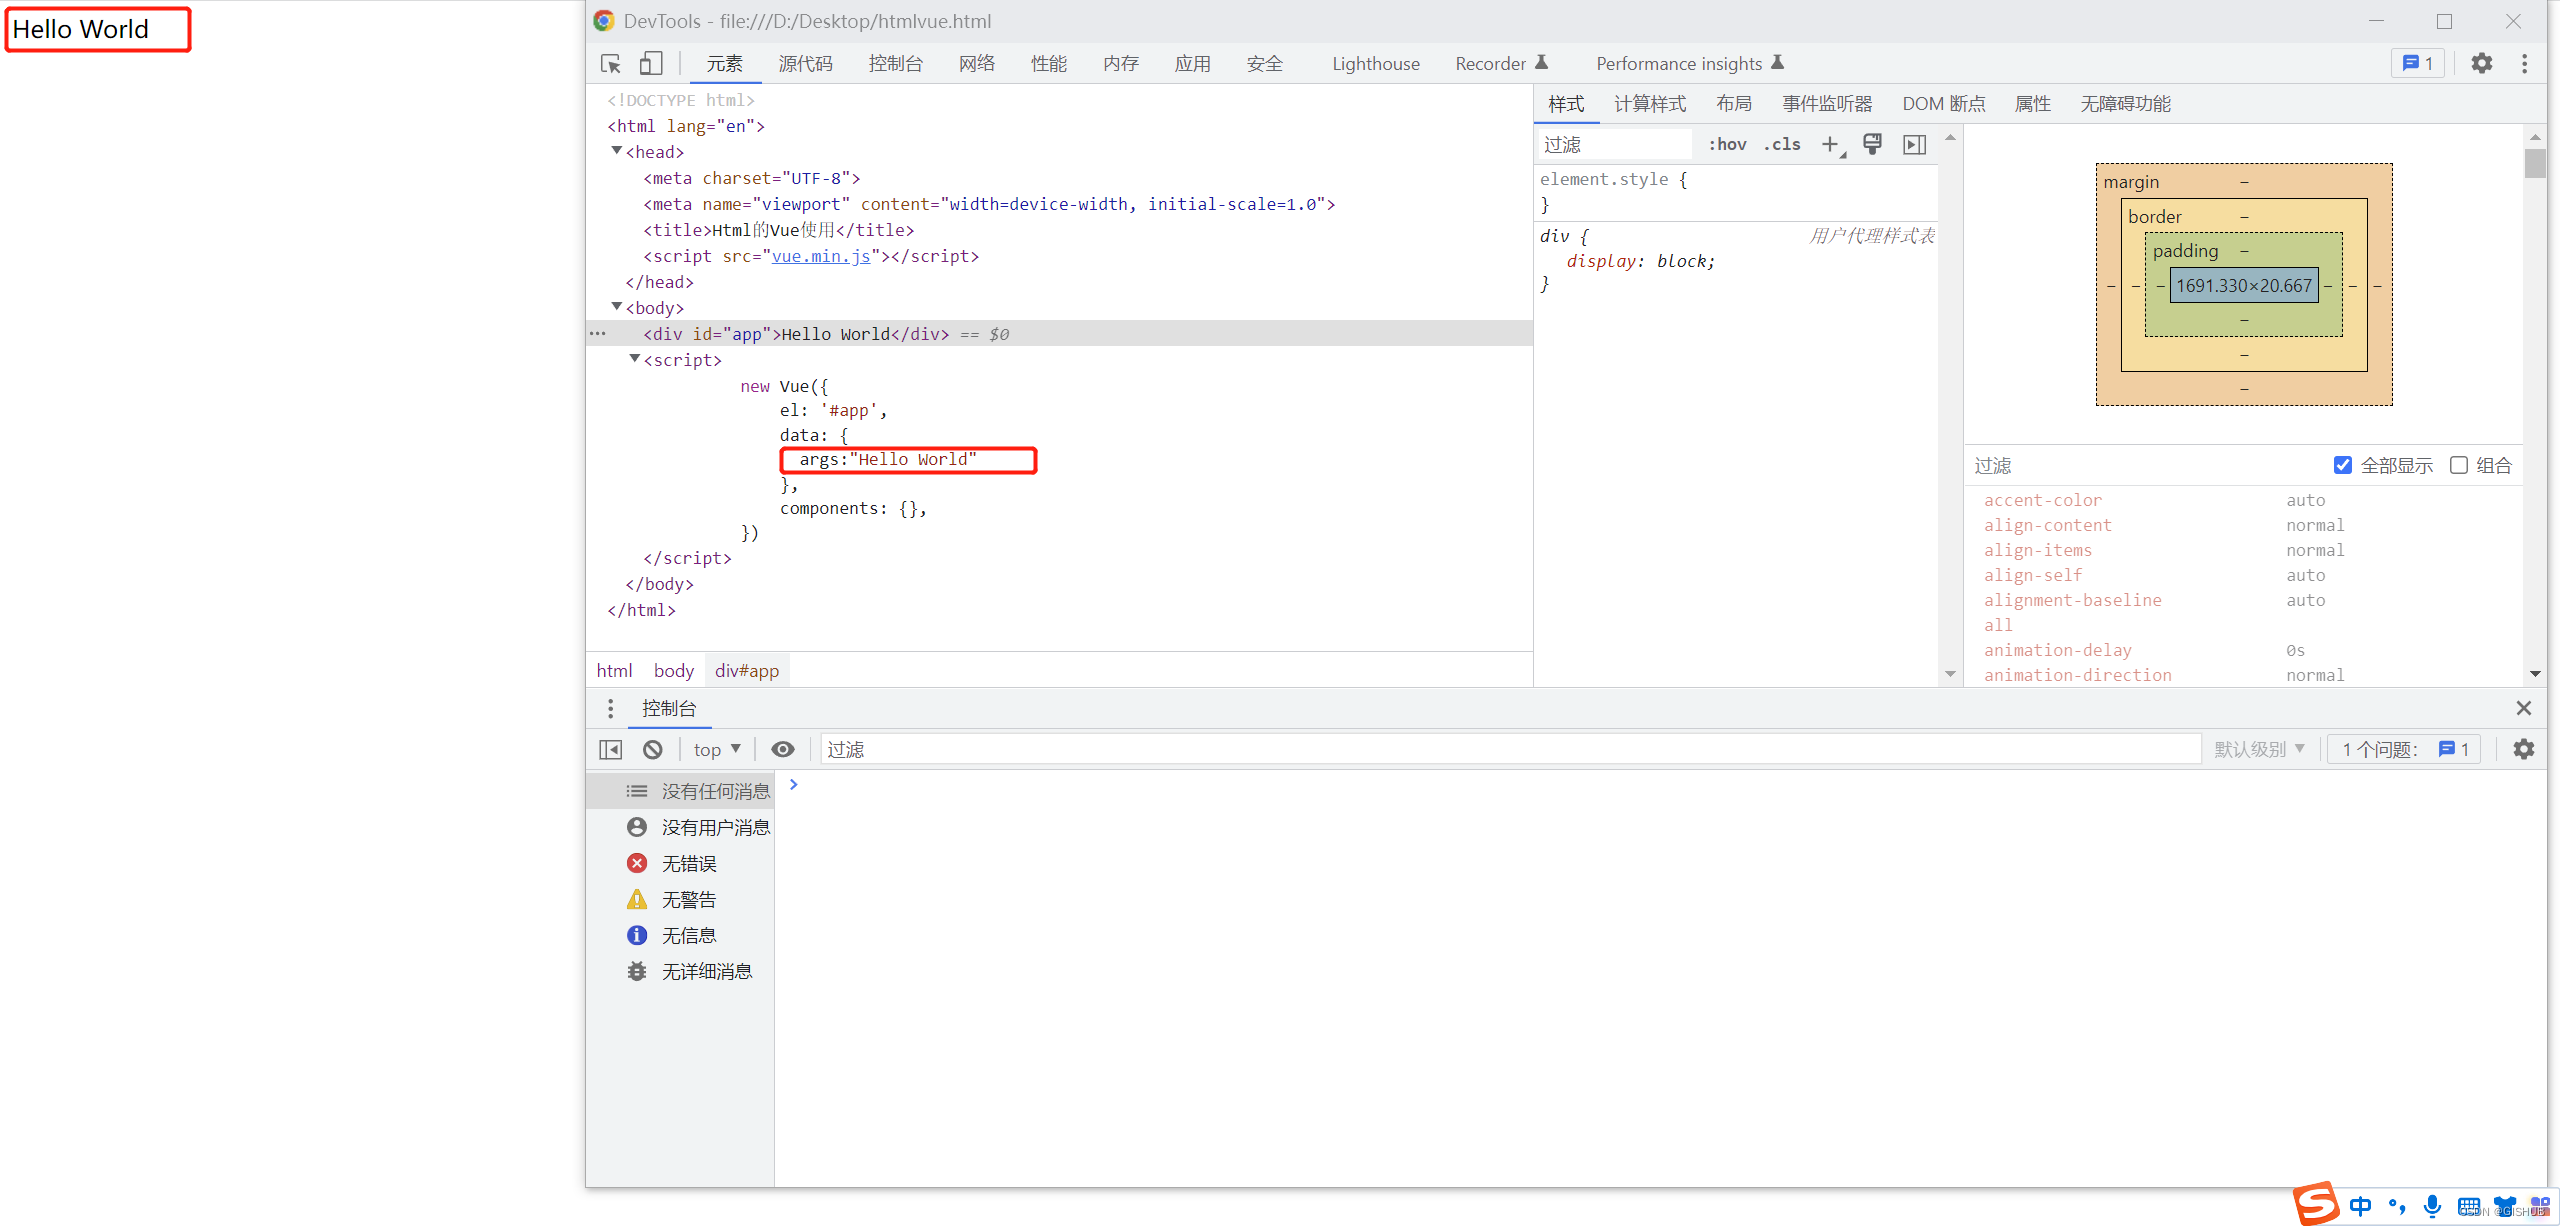Click the display: block style declaration
Image resolution: width=2560 pixels, height=1226 pixels.
[x=1640, y=261]
